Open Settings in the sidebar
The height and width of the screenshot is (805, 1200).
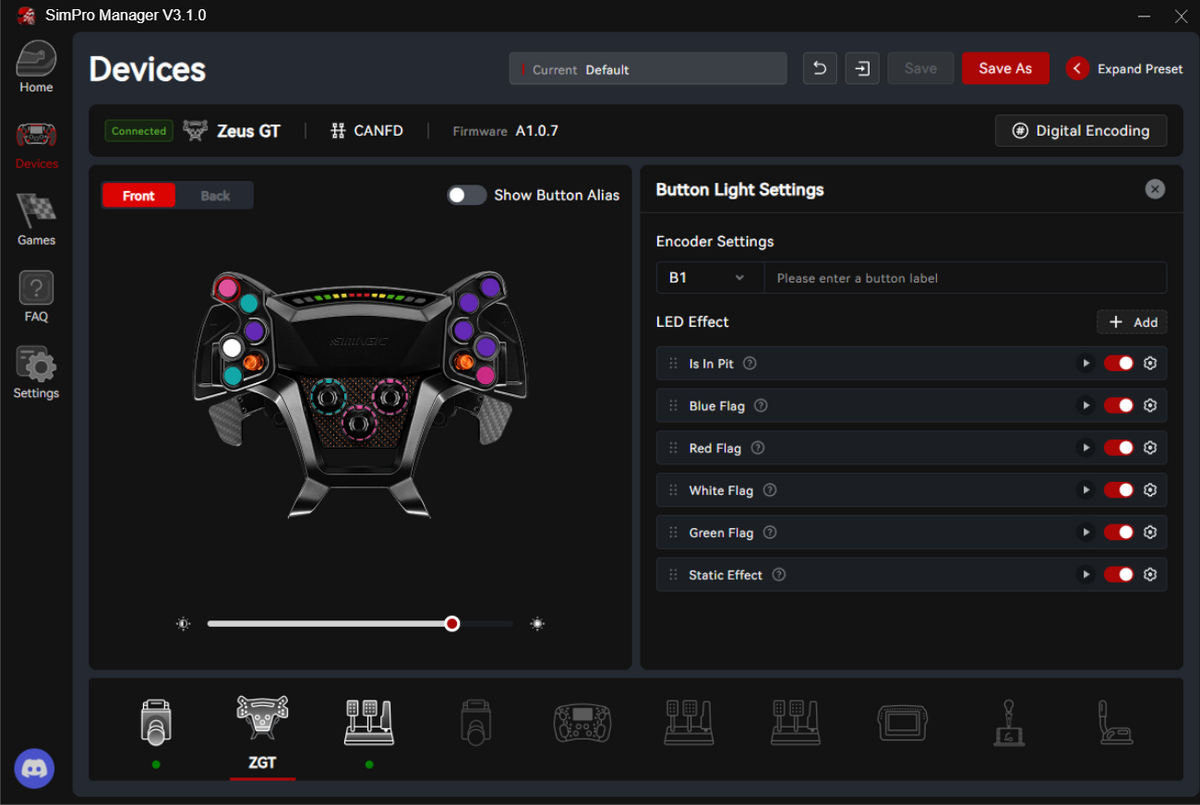pyautogui.click(x=36, y=373)
